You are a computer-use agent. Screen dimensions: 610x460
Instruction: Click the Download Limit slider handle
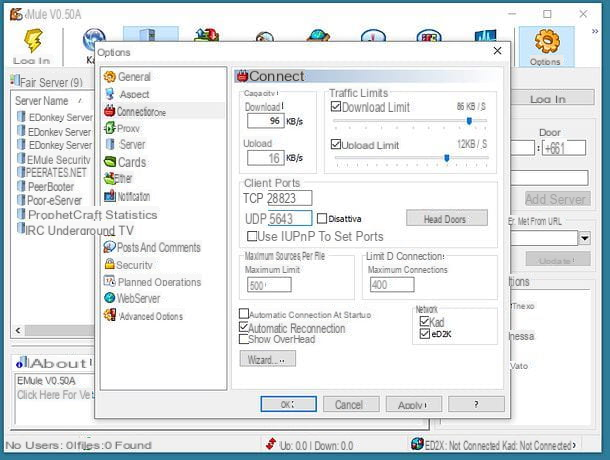coord(469,121)
